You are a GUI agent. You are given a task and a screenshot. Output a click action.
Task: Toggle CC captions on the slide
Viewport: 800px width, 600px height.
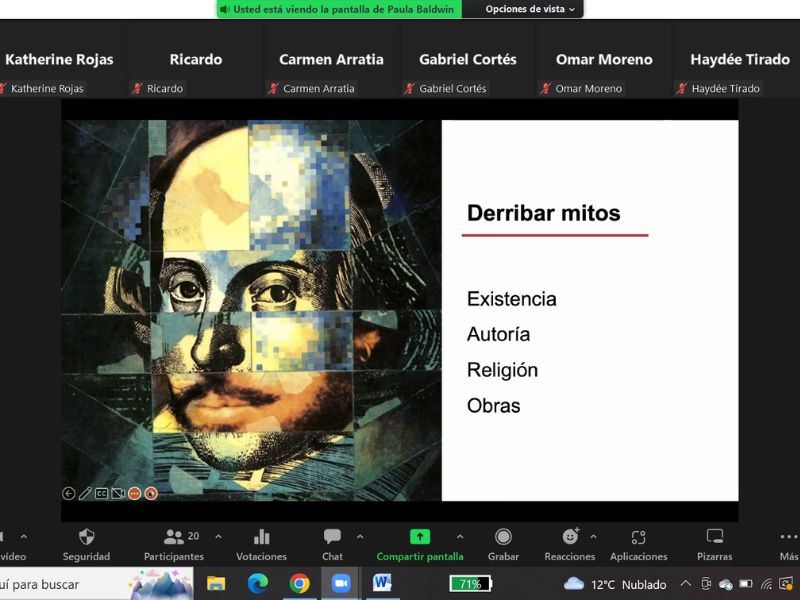pyautogui.click(x=102, y=493)
